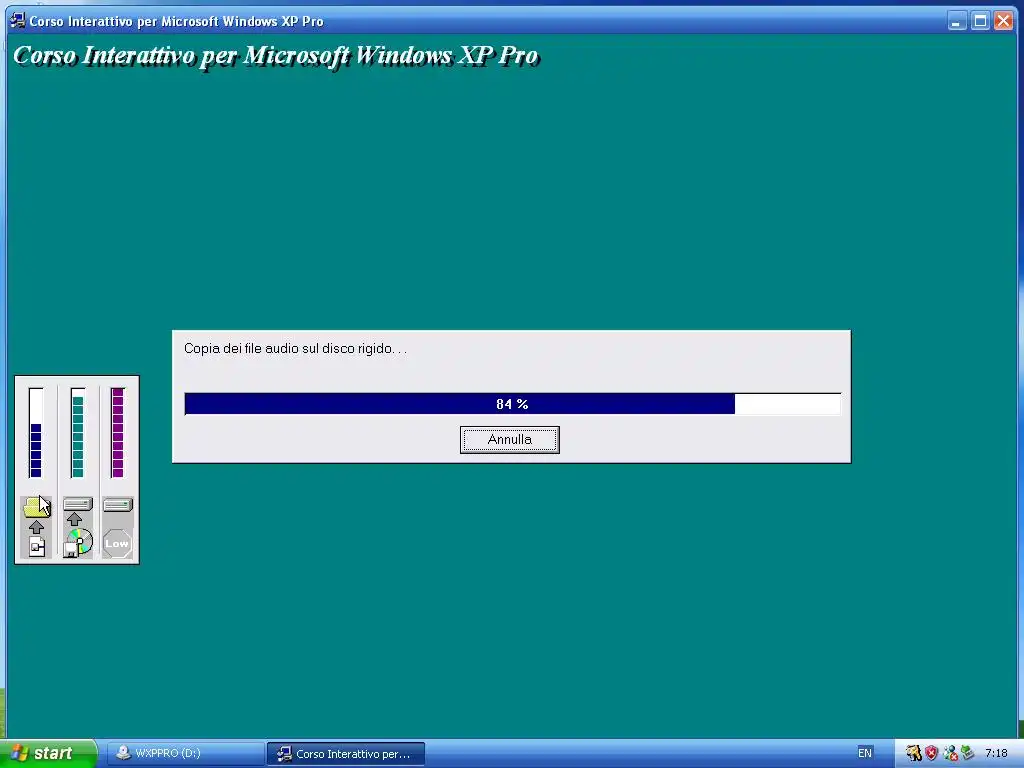Click the tiger icon in system tray
Viewport: 1024px width, 768px height.
pos(913,753)
